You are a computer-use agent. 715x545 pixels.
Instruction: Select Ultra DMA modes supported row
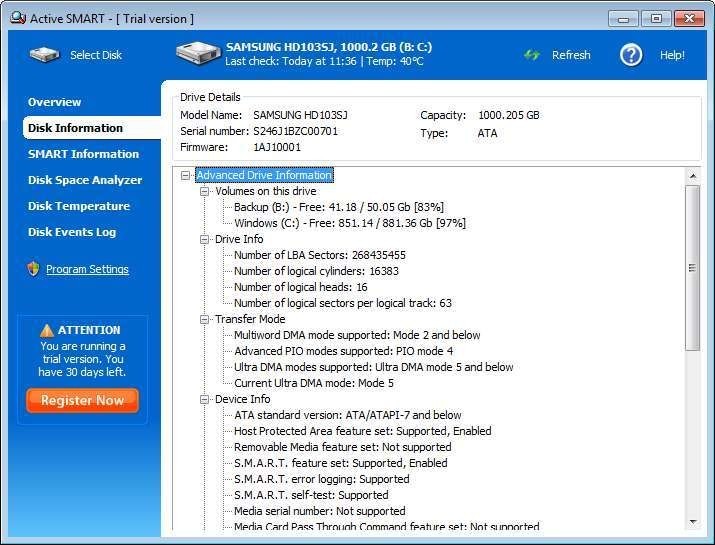coord(373,367)
